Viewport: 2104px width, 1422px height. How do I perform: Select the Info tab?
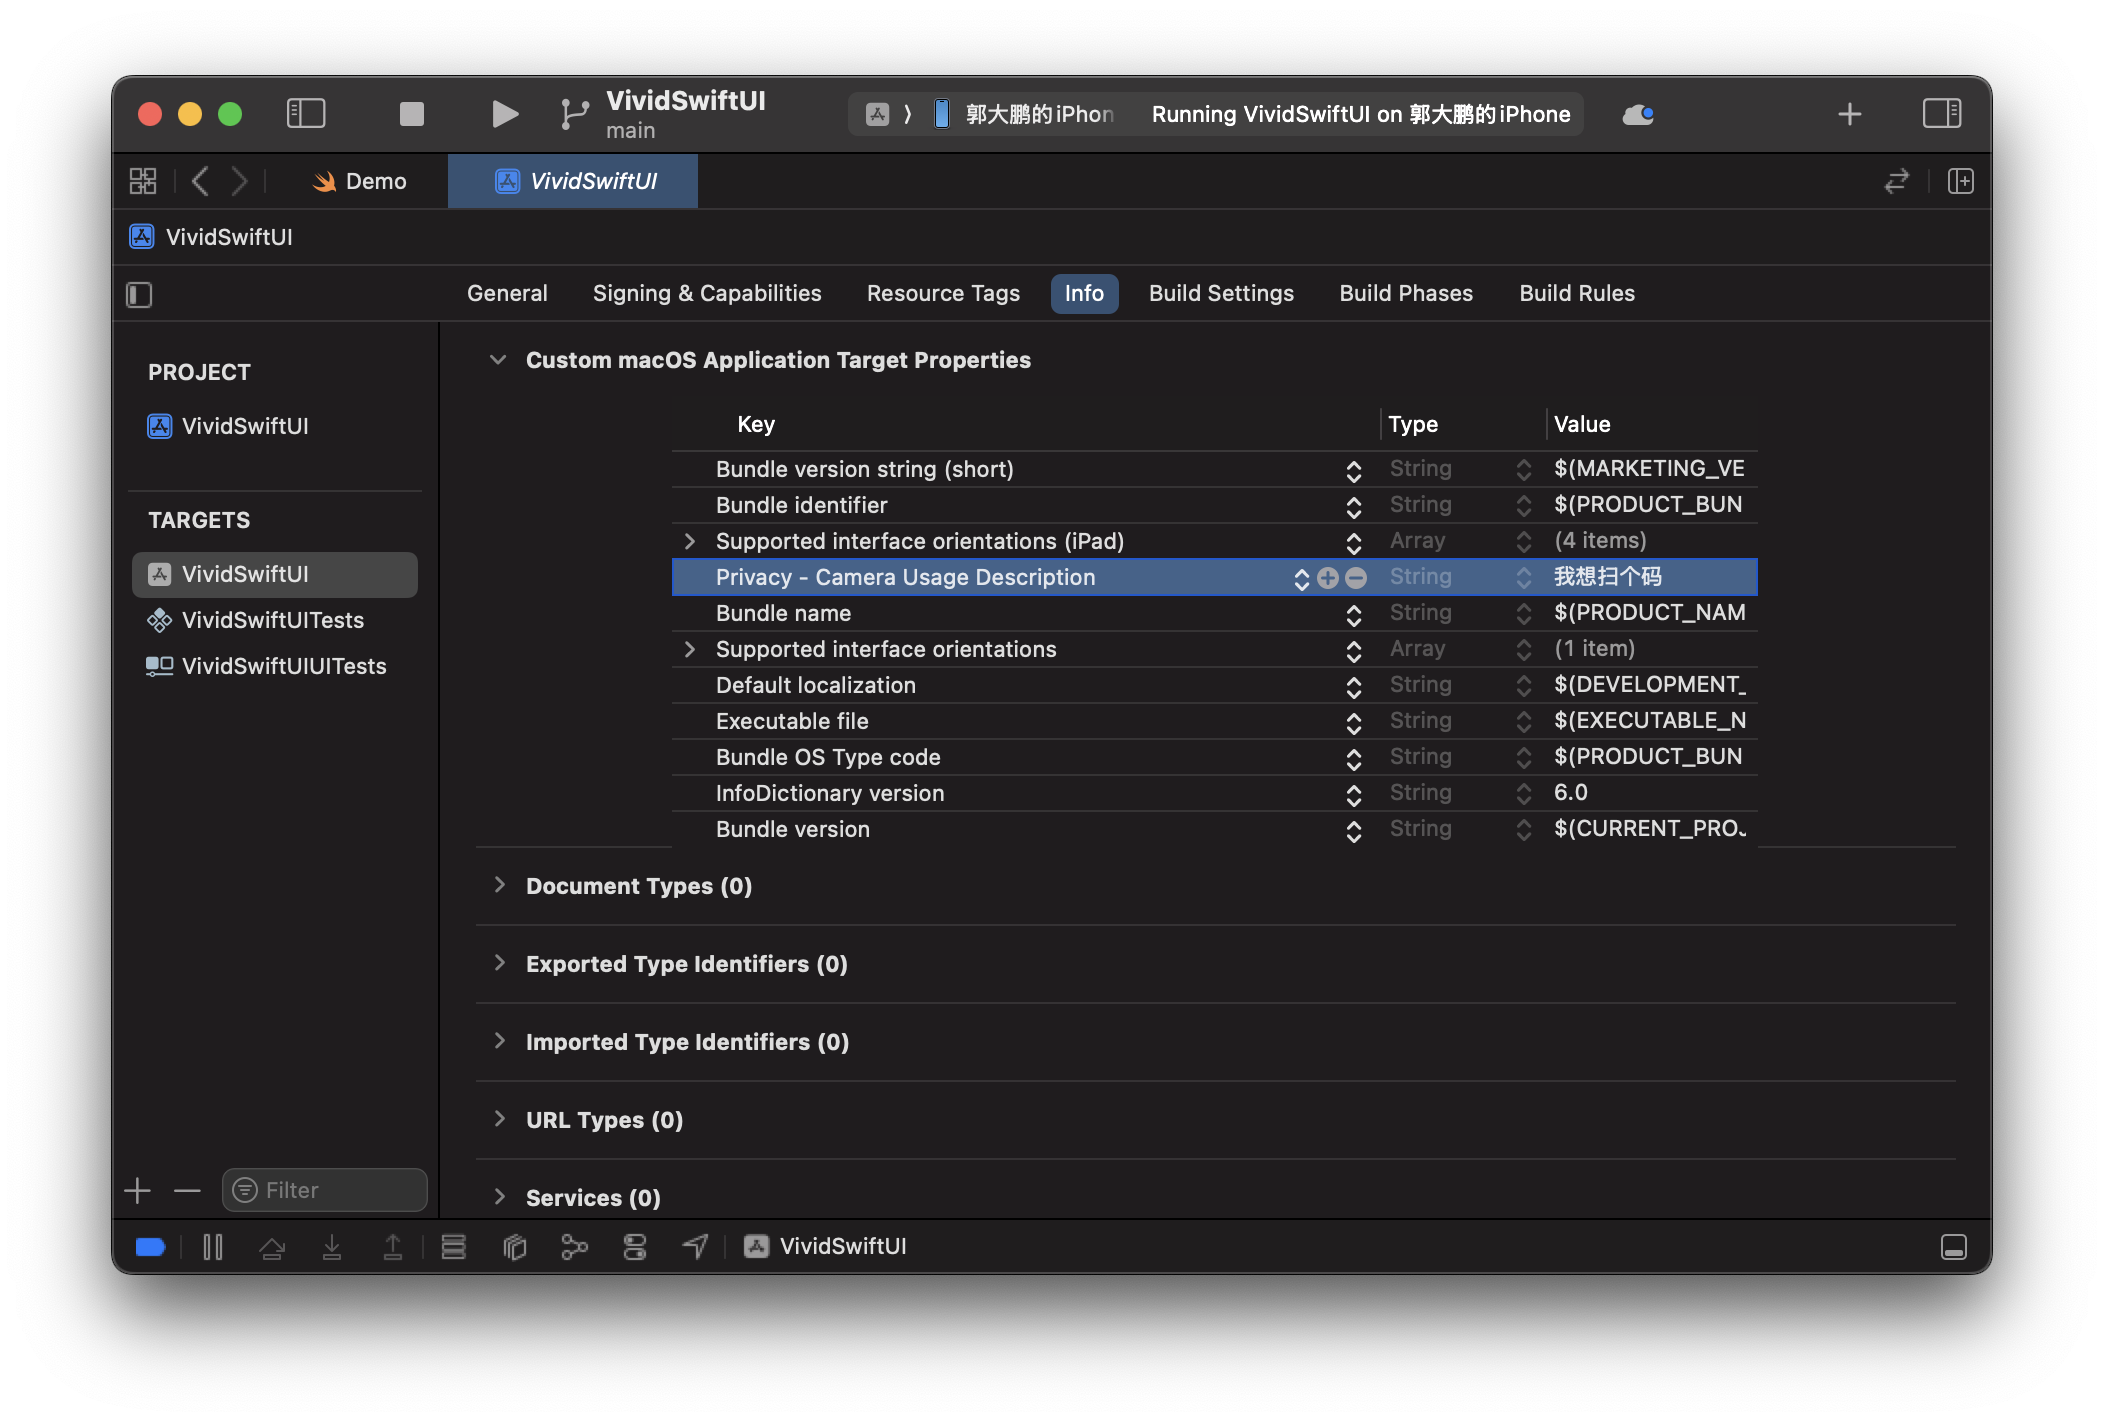tap(1084, 293)
